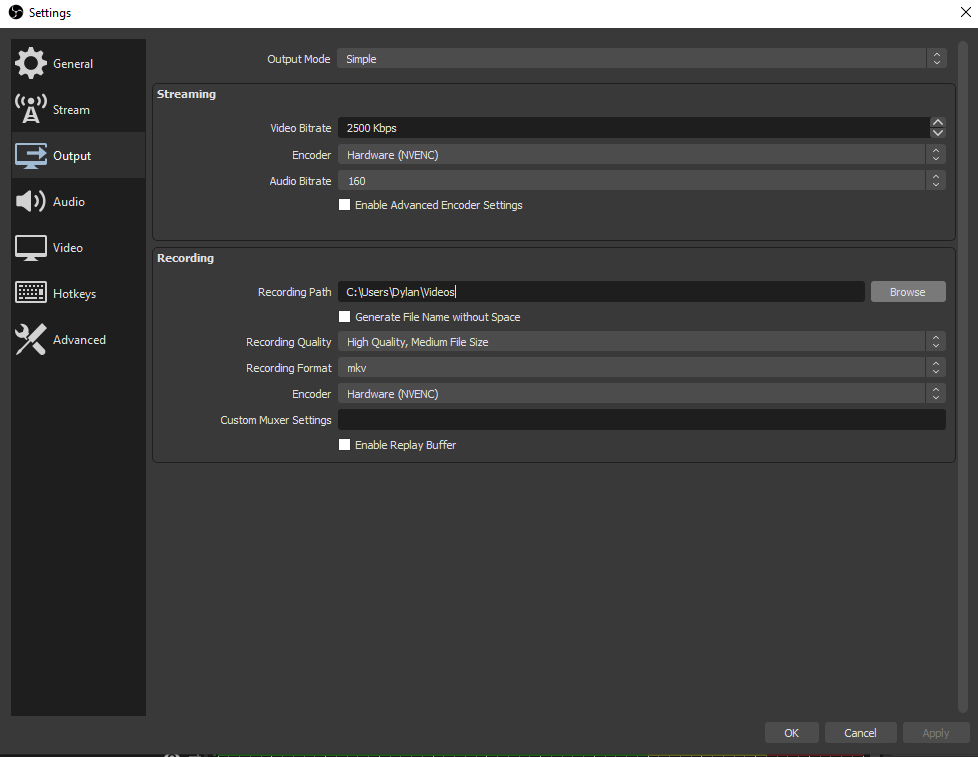Open the Output Mode dropdown

[642, 59]
